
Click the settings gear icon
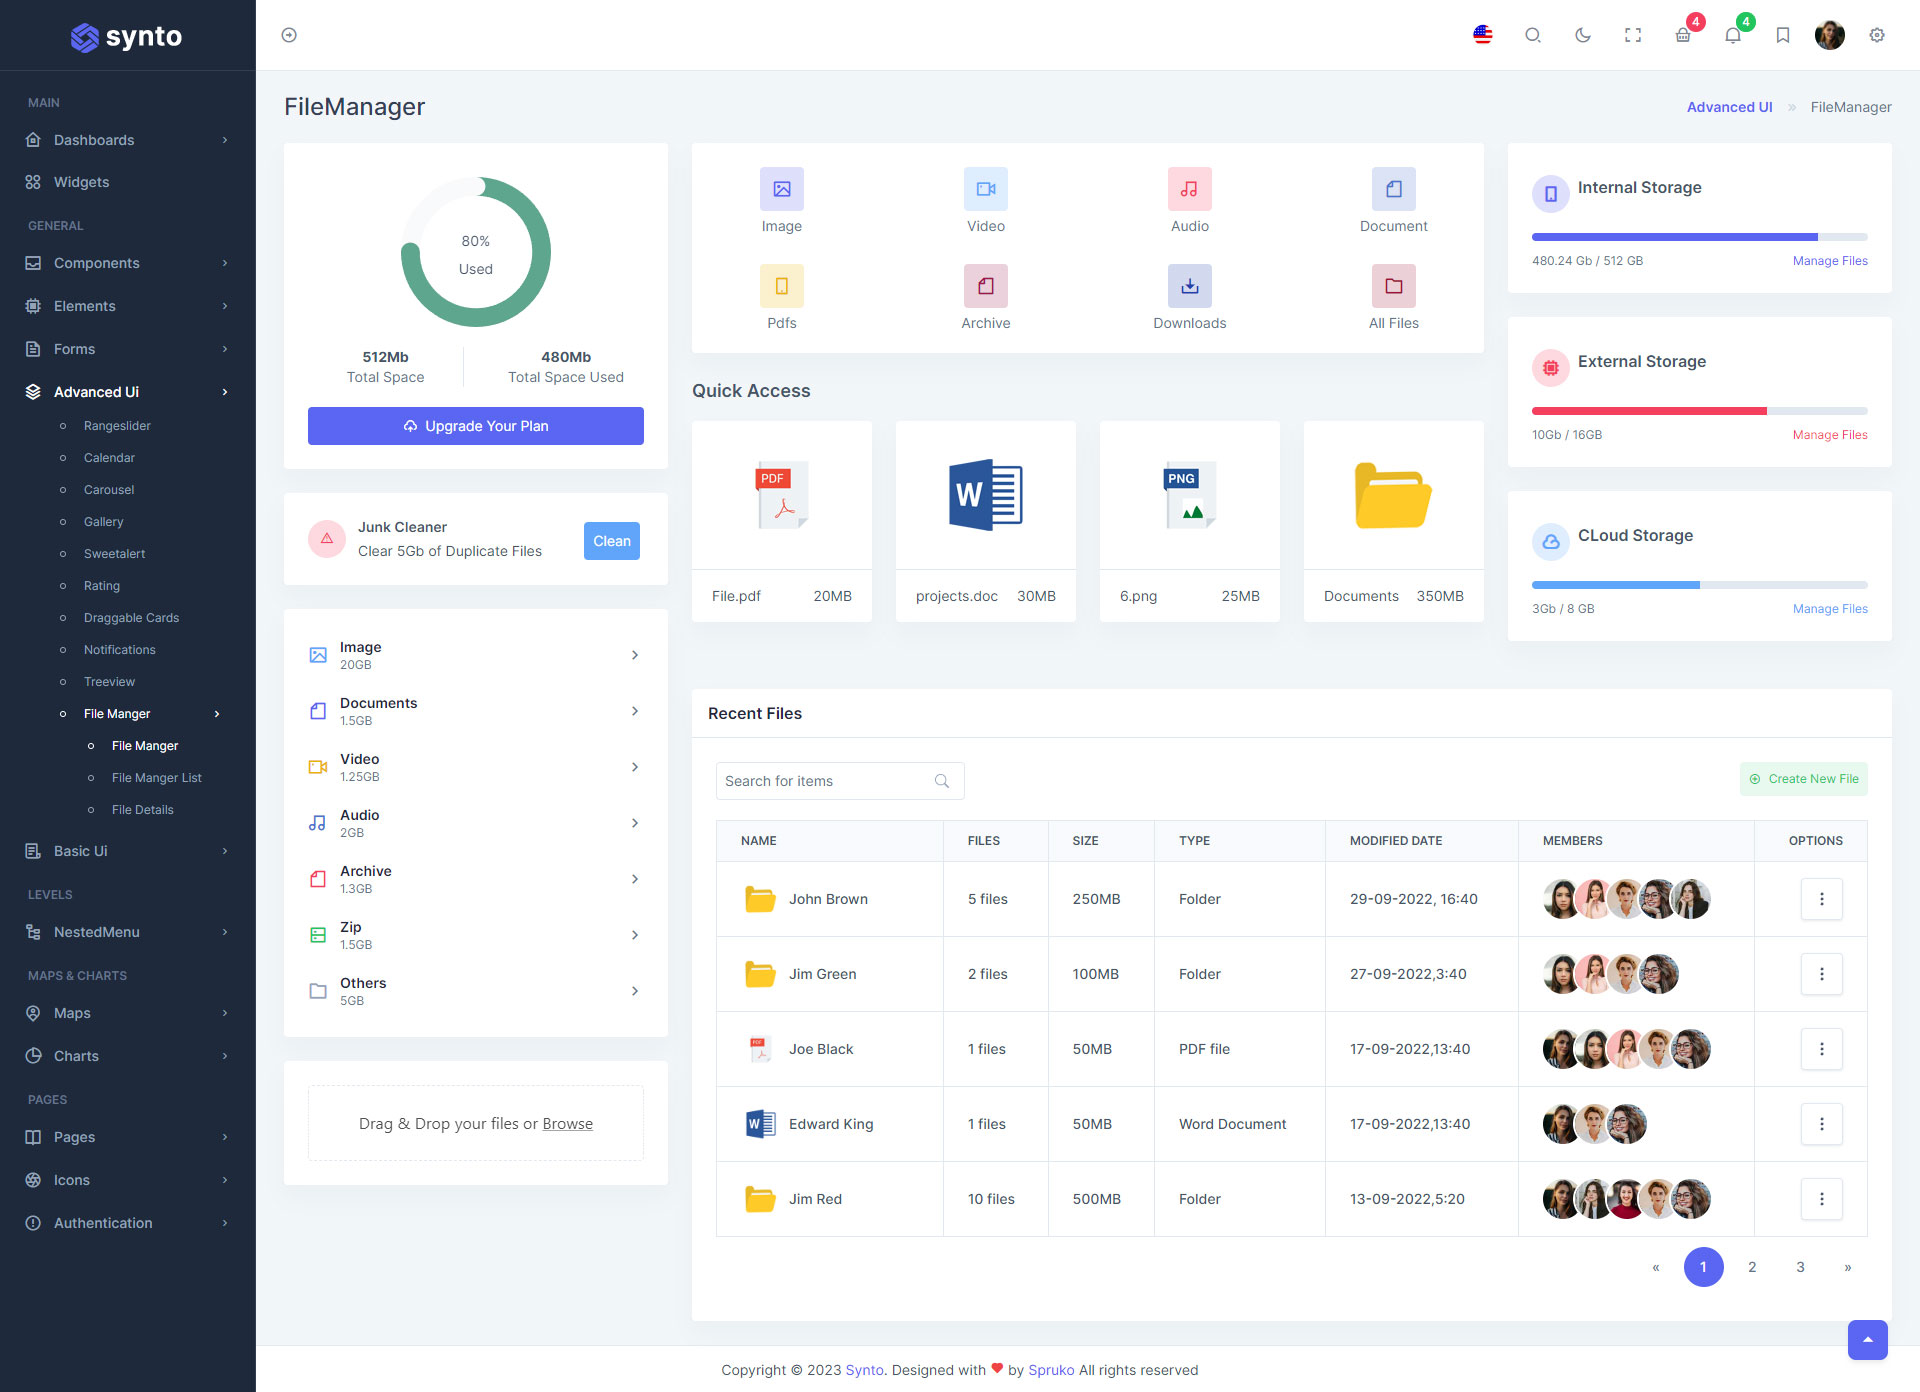click(x=1877, y=35)
